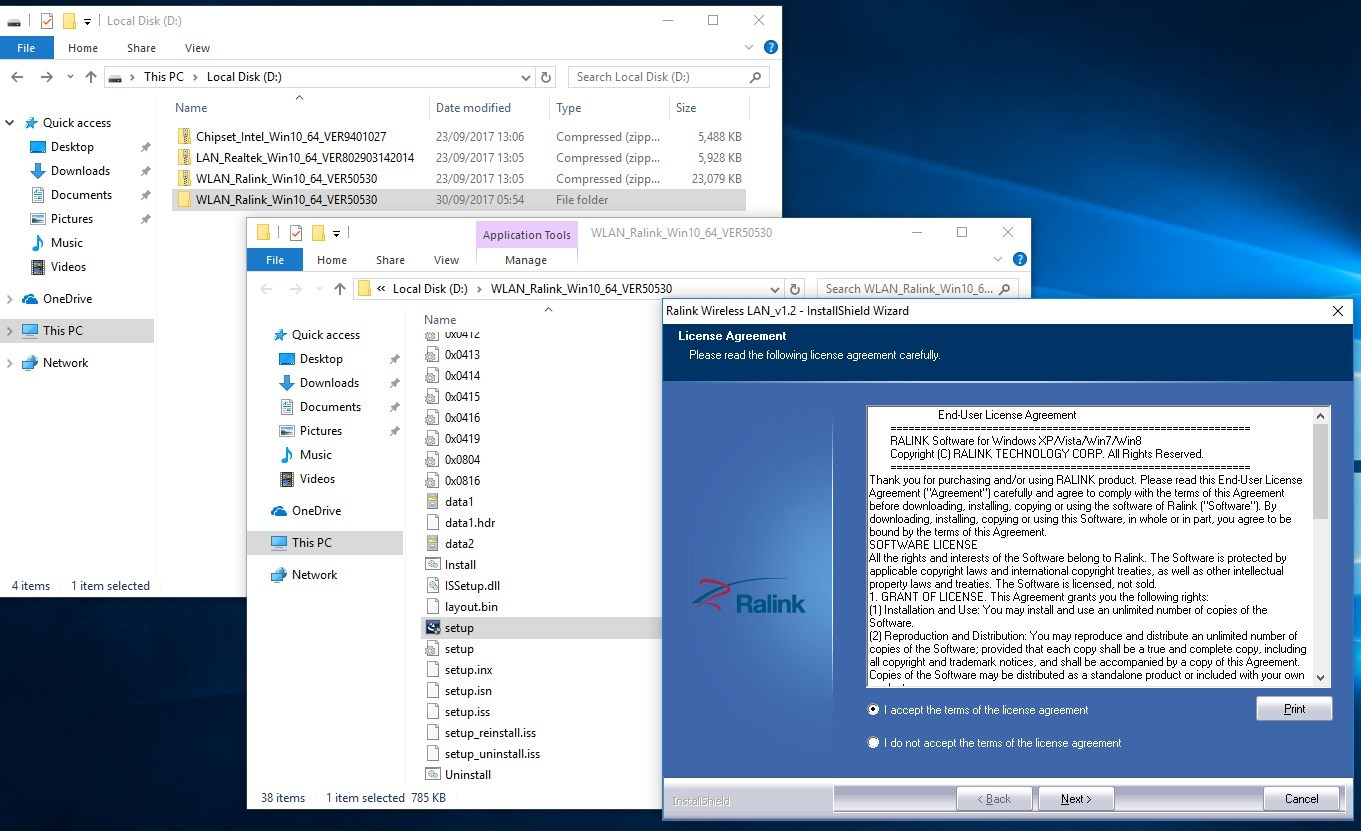The height and width of the screenshot is (831, 1361).
Task: Click the license text scrollbar up arrow
Action: [1321, 415]
